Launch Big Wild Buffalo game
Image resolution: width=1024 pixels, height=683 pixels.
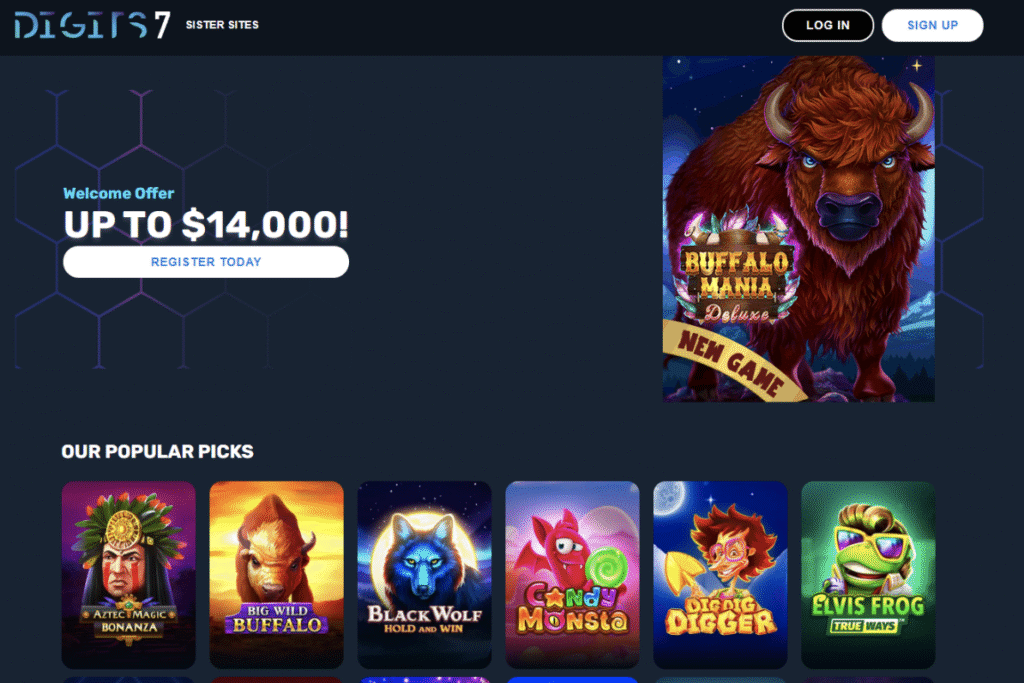coord(276,575)
